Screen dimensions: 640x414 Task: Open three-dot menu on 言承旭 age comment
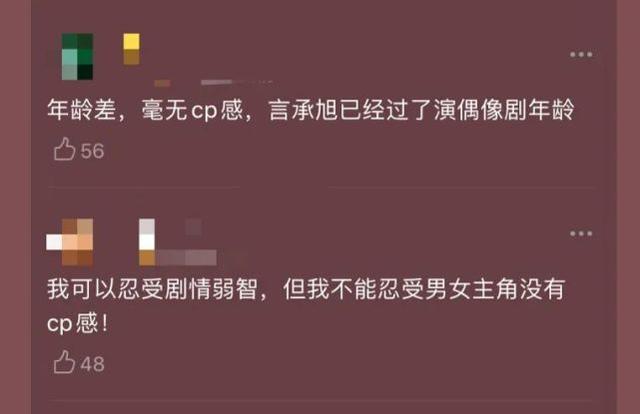click(x=581, y=54)
